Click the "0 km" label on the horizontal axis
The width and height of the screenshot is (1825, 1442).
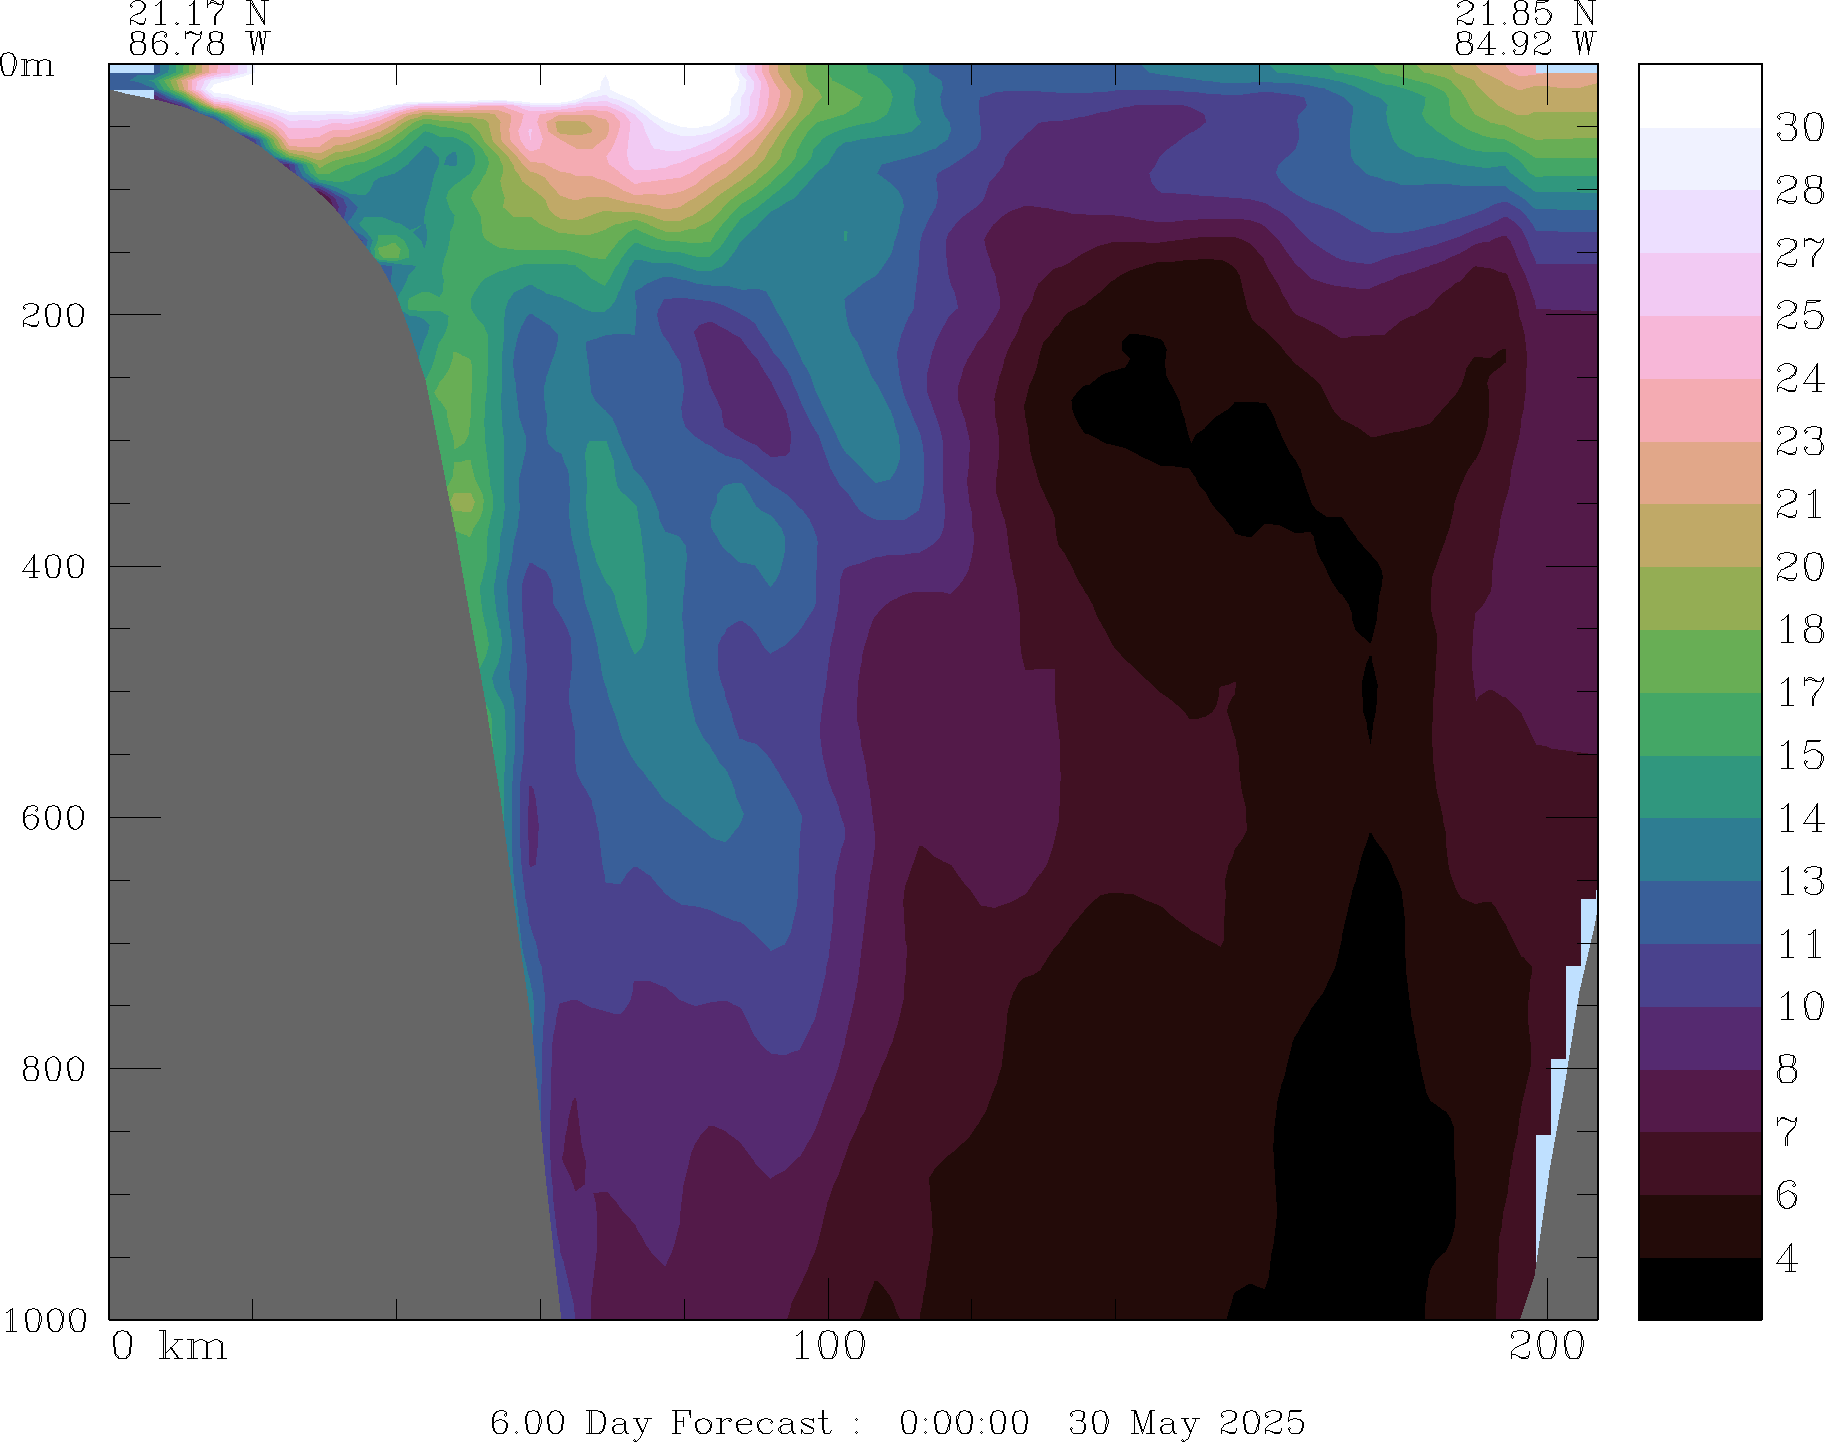point(169,1347)
